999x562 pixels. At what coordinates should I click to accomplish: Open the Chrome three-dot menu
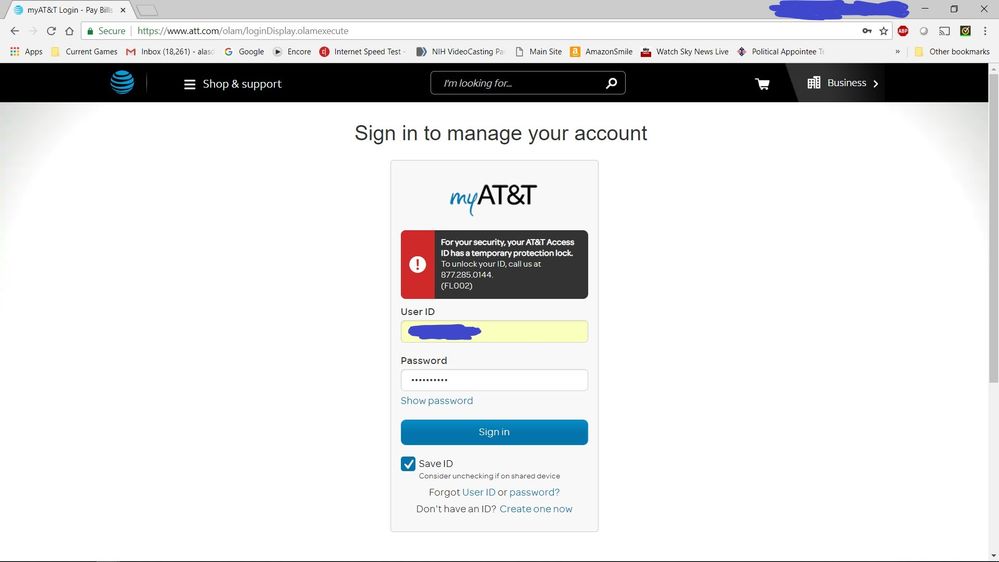click(x=985, y=31)
